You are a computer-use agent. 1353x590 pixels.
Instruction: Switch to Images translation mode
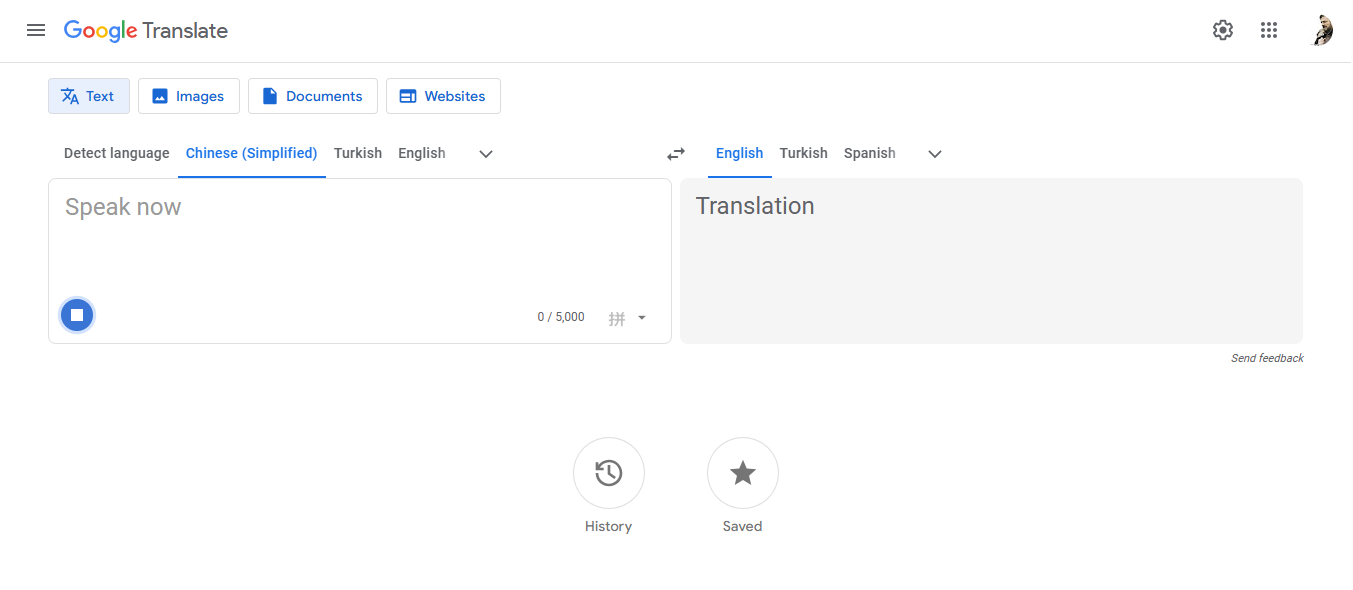(188, 95)
